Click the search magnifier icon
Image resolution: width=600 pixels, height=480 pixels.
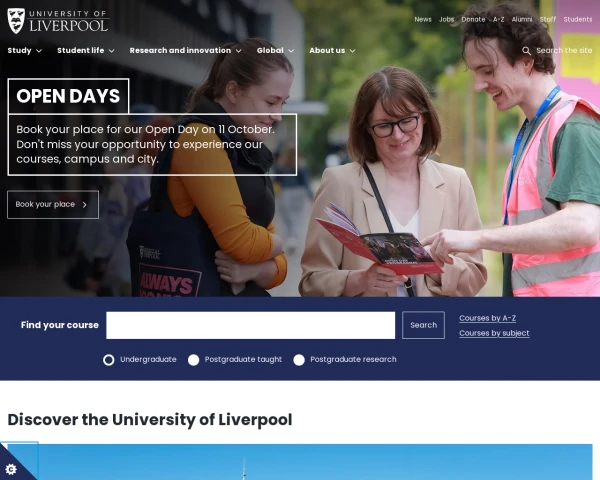pos(527,51)
